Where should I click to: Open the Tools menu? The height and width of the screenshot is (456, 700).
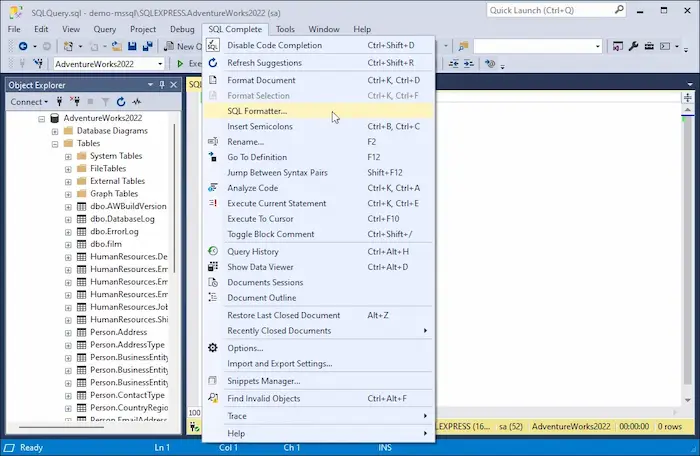tap(285, 29)
